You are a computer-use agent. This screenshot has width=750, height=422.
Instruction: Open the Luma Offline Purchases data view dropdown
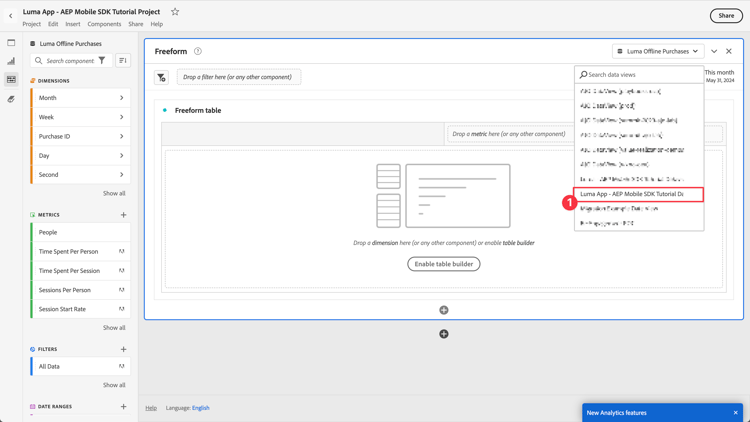[658, 51]
